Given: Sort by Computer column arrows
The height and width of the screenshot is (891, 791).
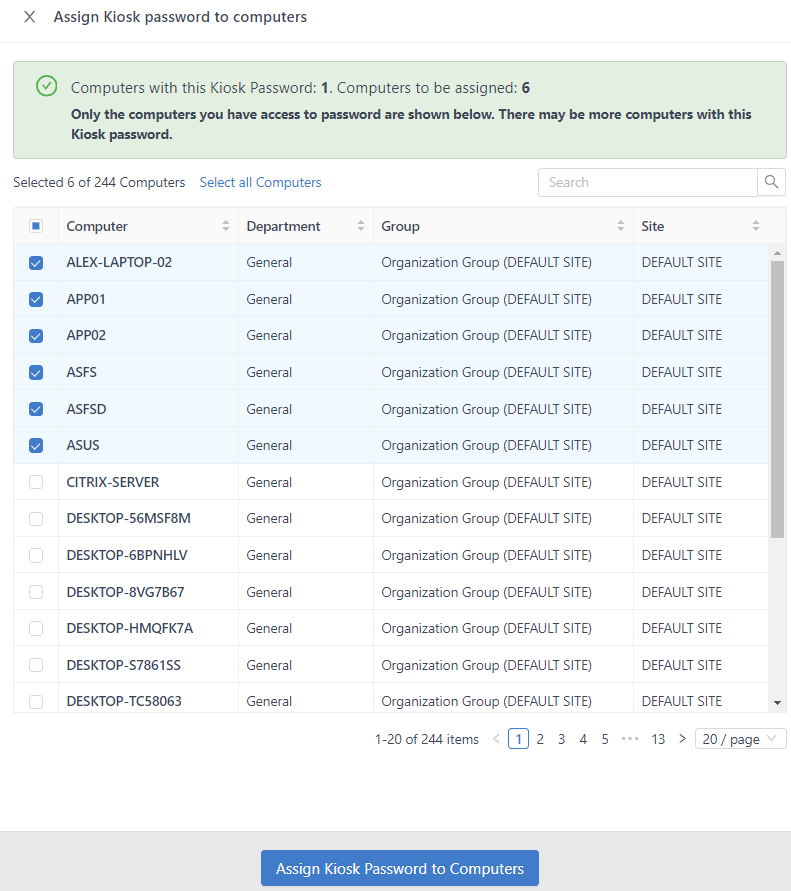Looking at the screenshot, I should tap(226, 226).
